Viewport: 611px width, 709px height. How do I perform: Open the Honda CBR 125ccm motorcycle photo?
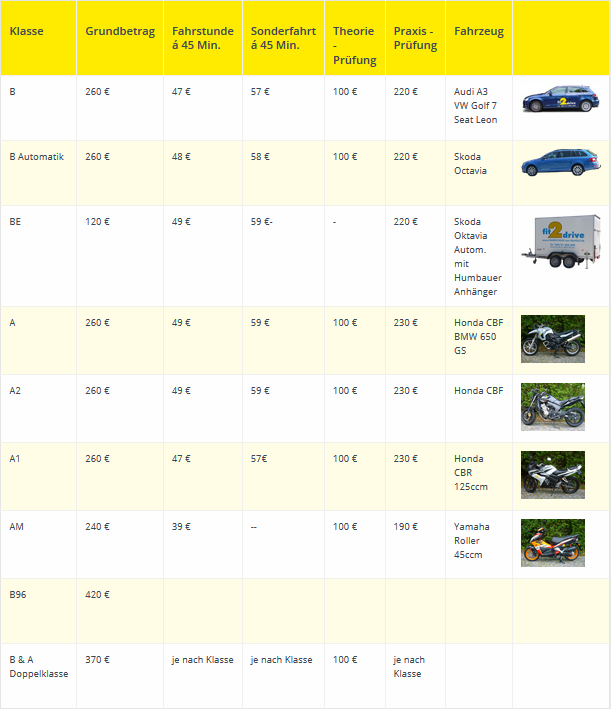pyautogui.click(x=553, y=474)
